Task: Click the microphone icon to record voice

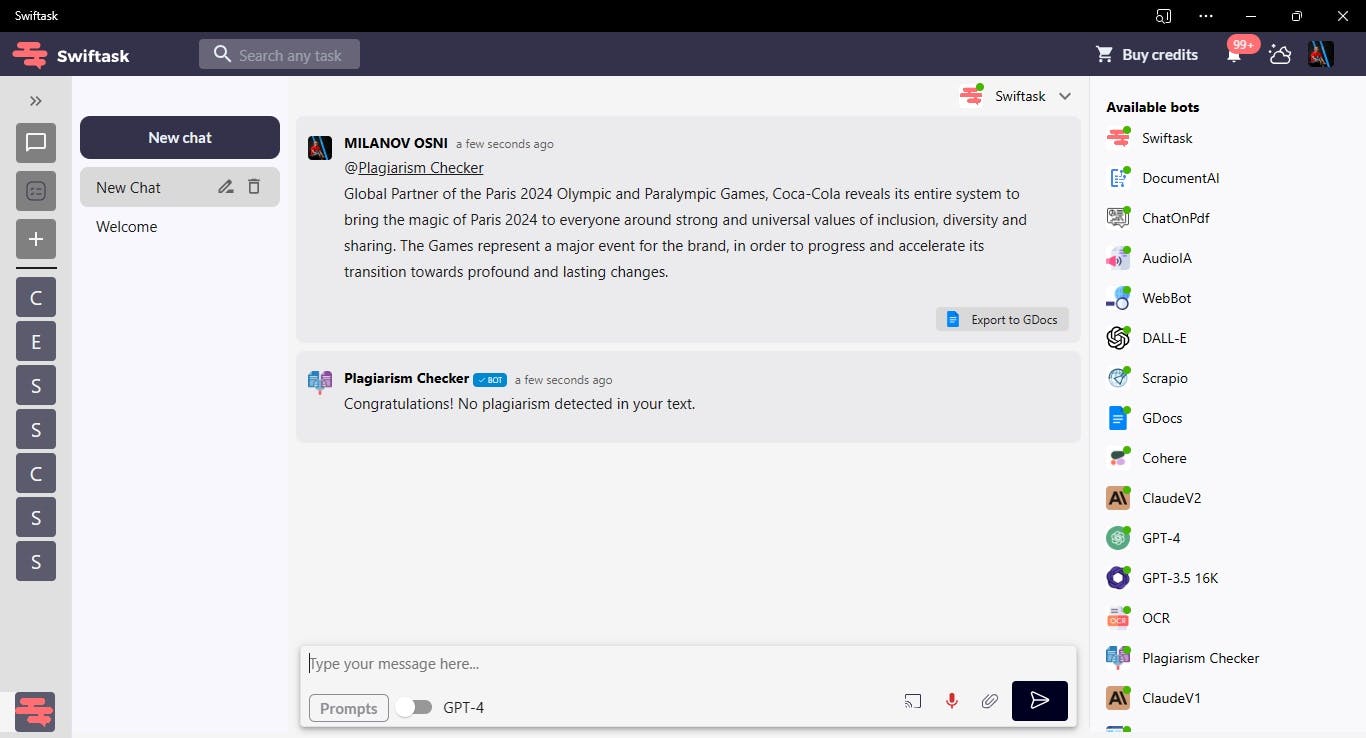Action: point(952,701)
